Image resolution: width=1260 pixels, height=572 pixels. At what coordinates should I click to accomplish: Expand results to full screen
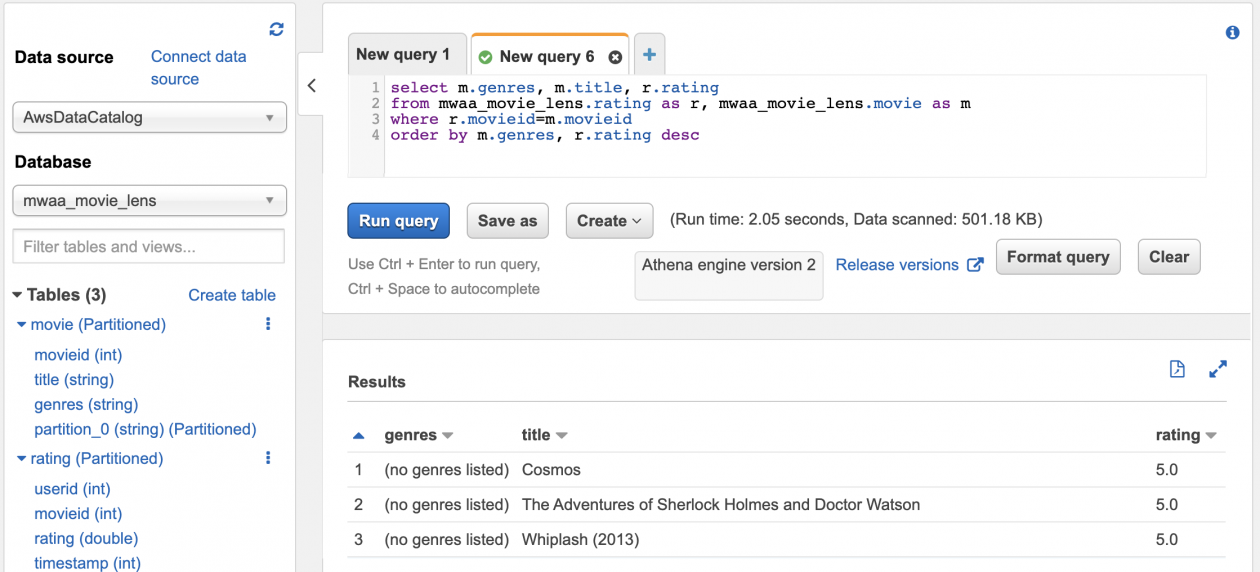[1217, 370]
